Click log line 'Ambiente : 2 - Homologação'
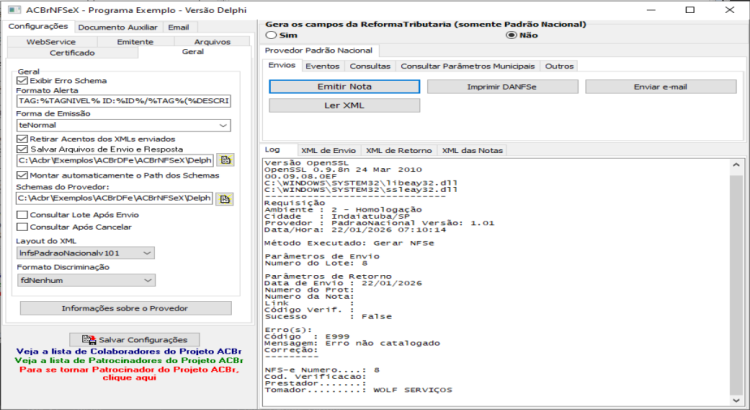The image size is (750, 410). (343, 210)
